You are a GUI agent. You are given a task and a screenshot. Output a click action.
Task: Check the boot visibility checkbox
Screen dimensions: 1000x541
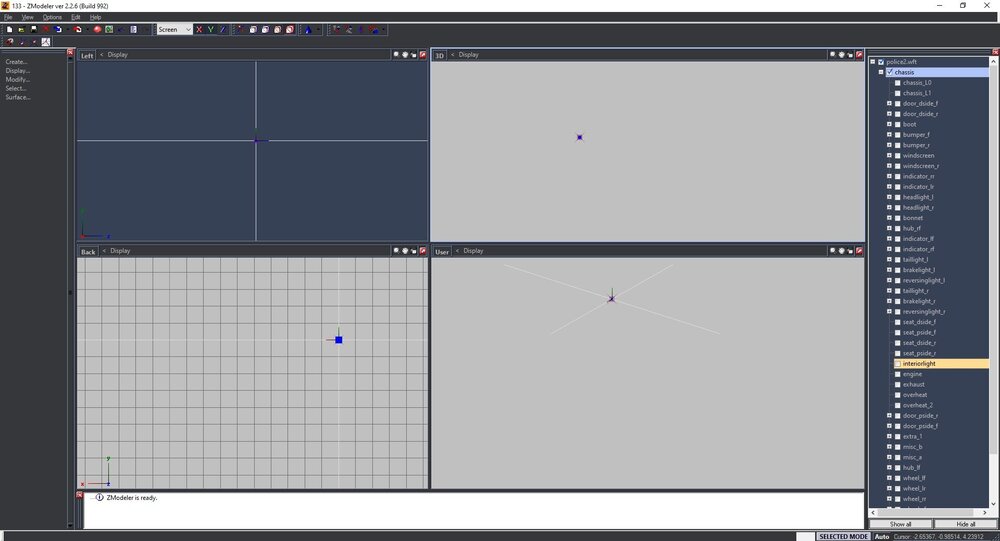[x=898, y=124]
